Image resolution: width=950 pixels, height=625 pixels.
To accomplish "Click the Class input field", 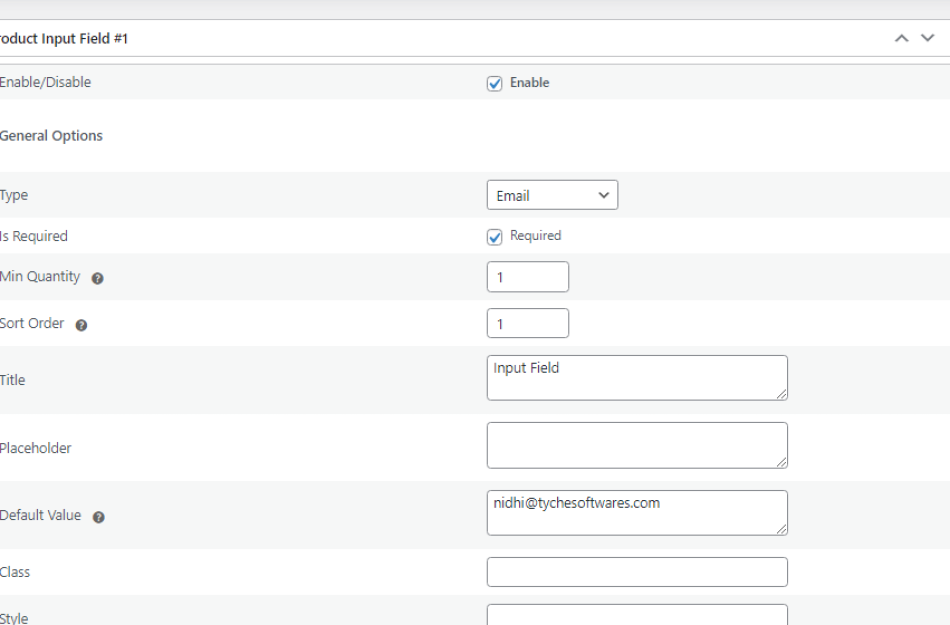I will coord(636,571).
